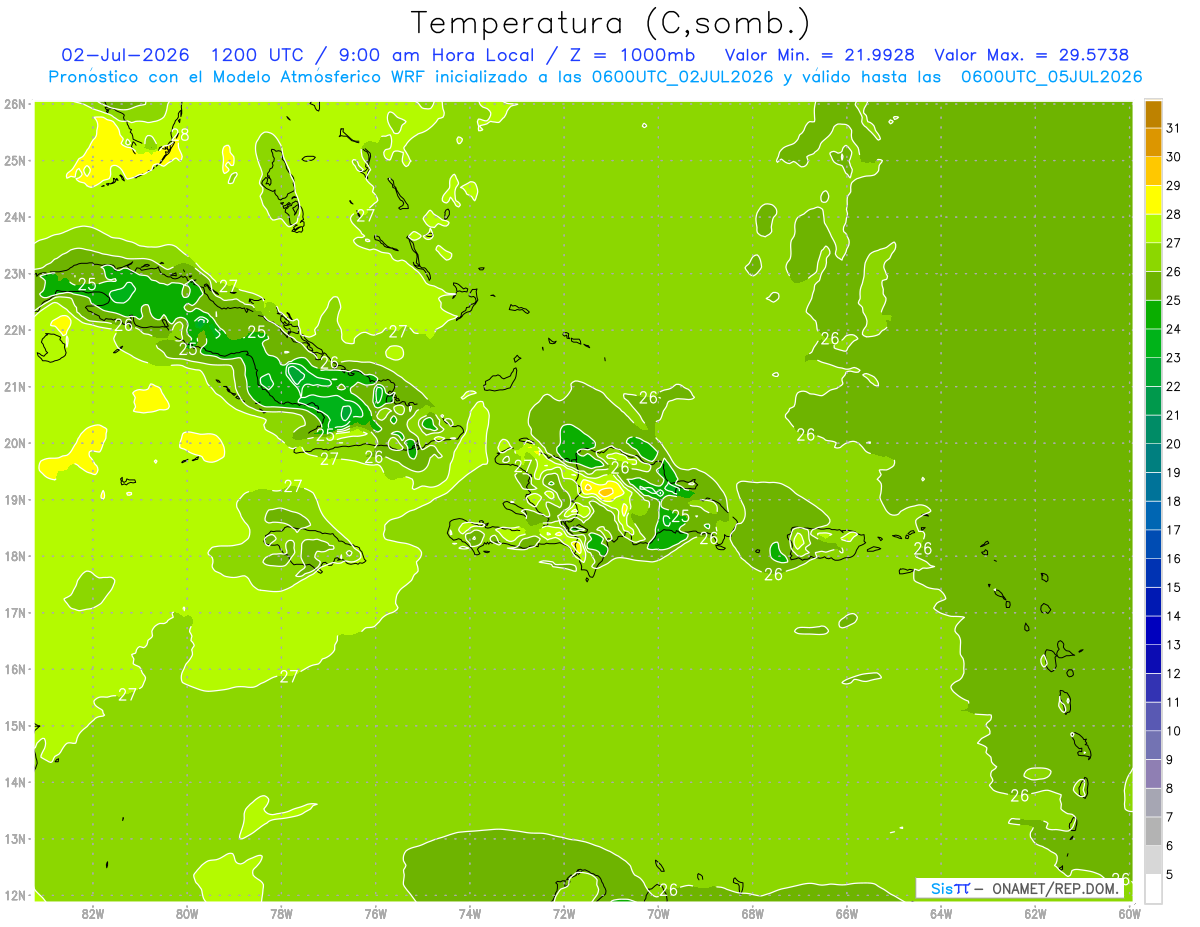Click the white legend swatch below 5
Viewport: 1200px width, 927px height.
click(1153, 888)
